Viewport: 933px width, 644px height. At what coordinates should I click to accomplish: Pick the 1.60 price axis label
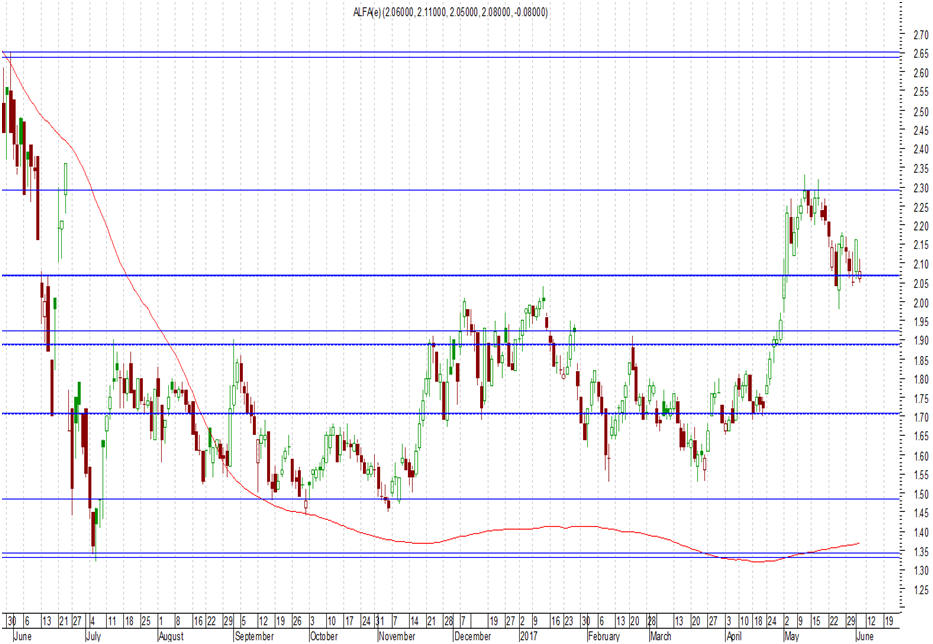(921, 456)
